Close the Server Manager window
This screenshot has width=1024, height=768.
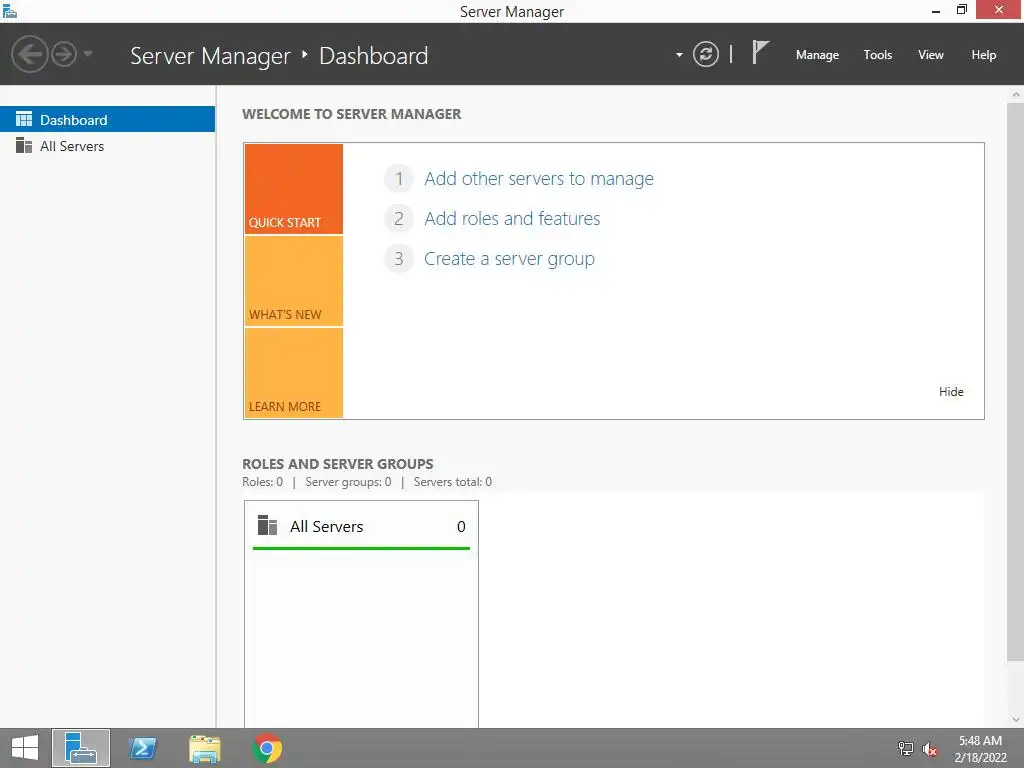click(x=999, y=9)
